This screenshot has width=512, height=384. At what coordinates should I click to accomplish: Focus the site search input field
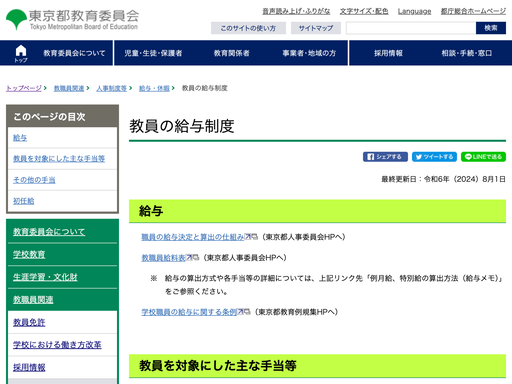pyautogui.click(x=411, y=28)
